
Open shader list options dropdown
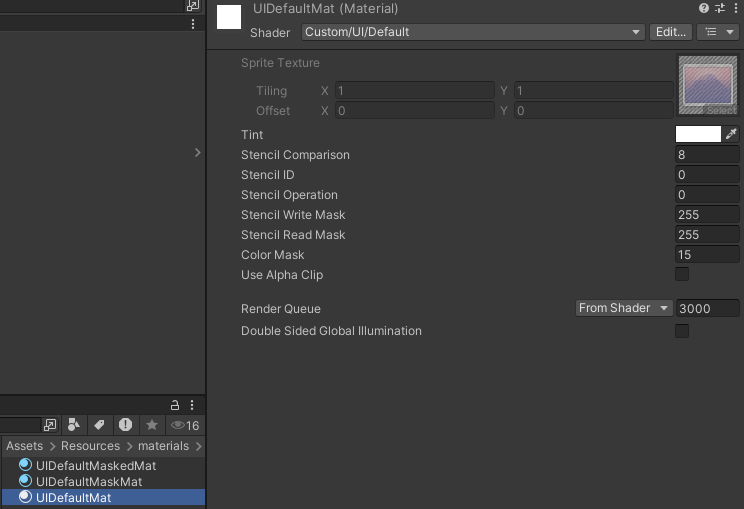point(717,32)
